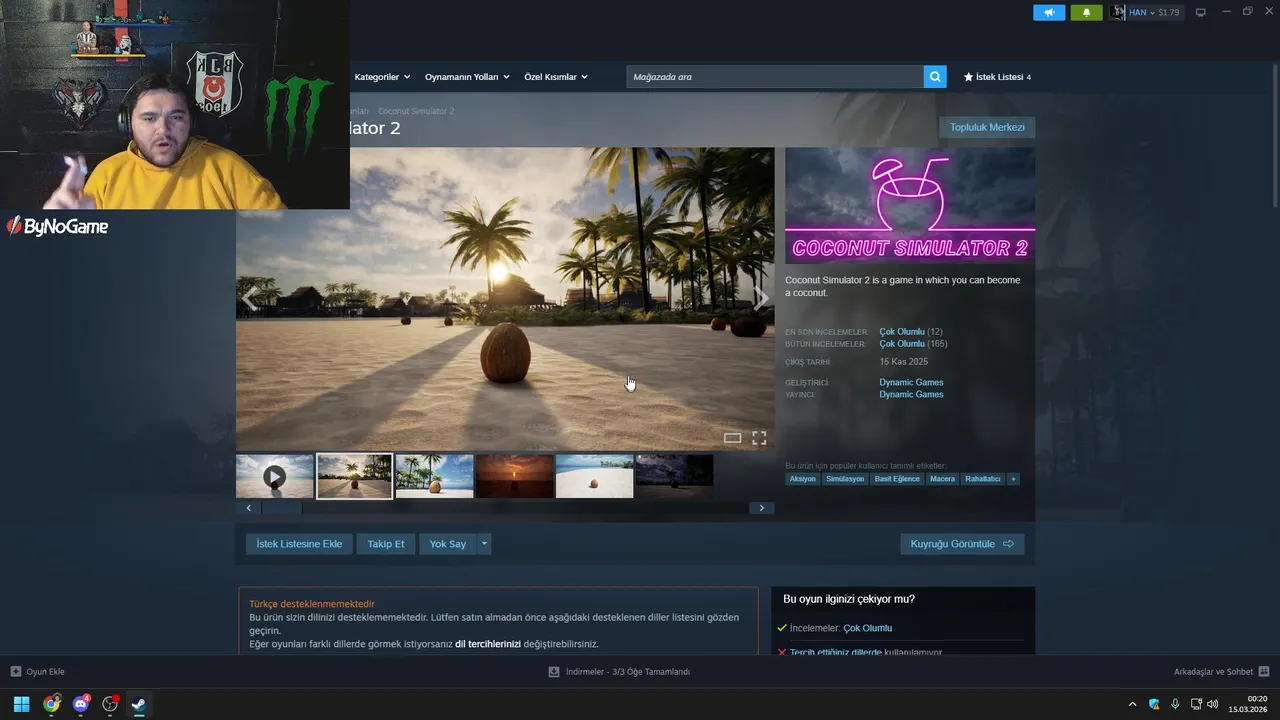
Task: Click Çok Olumlu next to İncelemeler
Action: point(867,628)
